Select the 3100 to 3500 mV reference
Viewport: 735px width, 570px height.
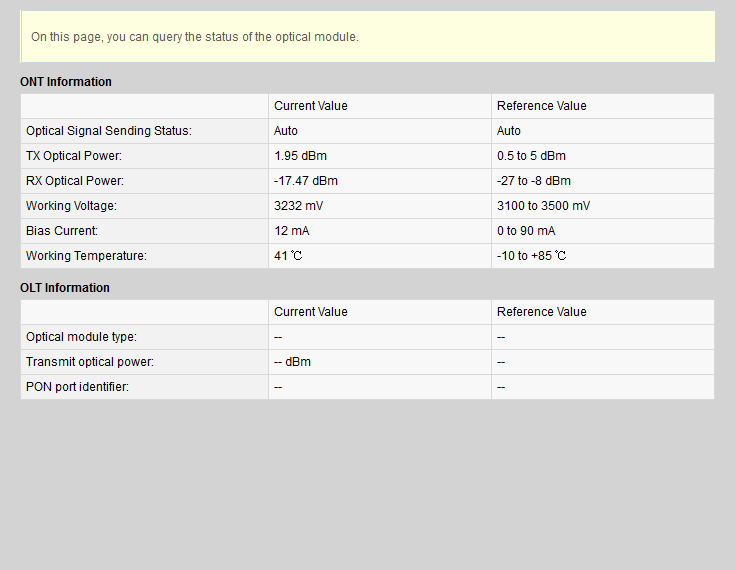[543, 206]
